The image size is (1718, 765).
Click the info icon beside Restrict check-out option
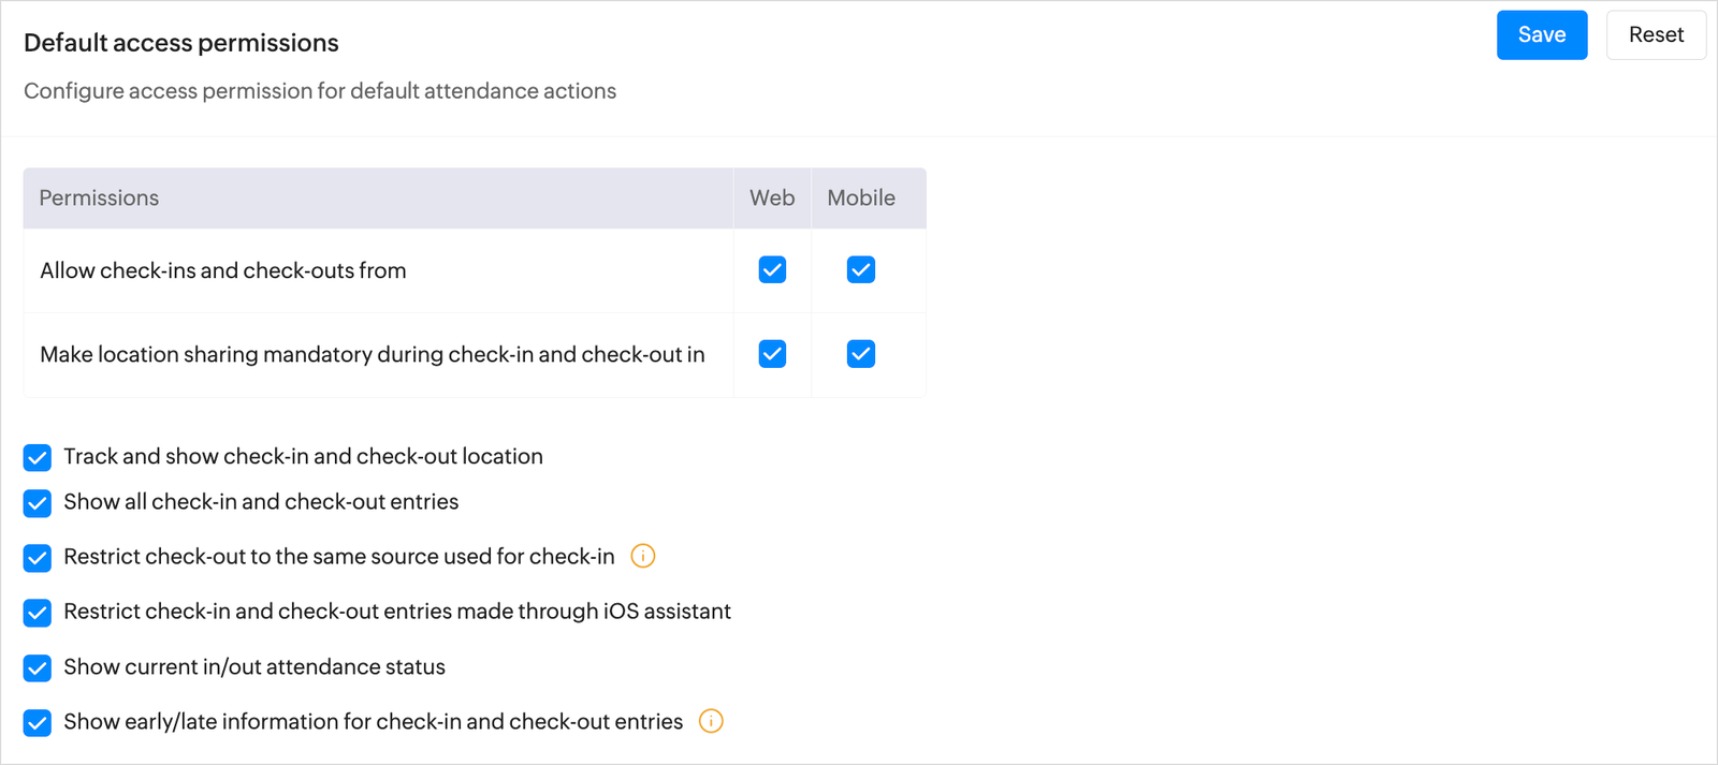click(x=643, y=556)
